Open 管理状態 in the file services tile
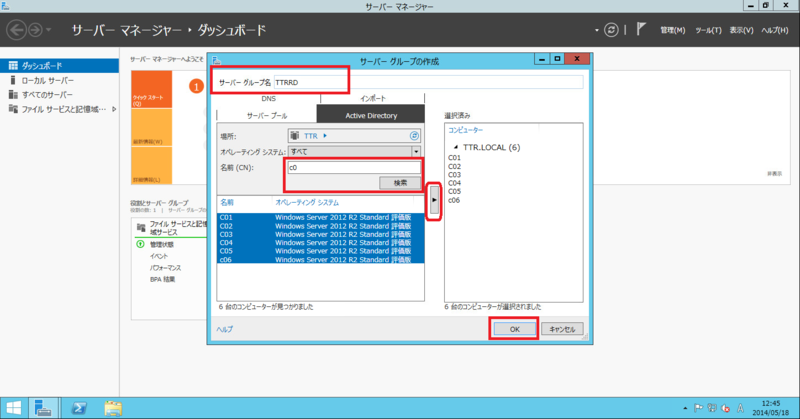Screen dimensions: 800x419 pos(162,244)
